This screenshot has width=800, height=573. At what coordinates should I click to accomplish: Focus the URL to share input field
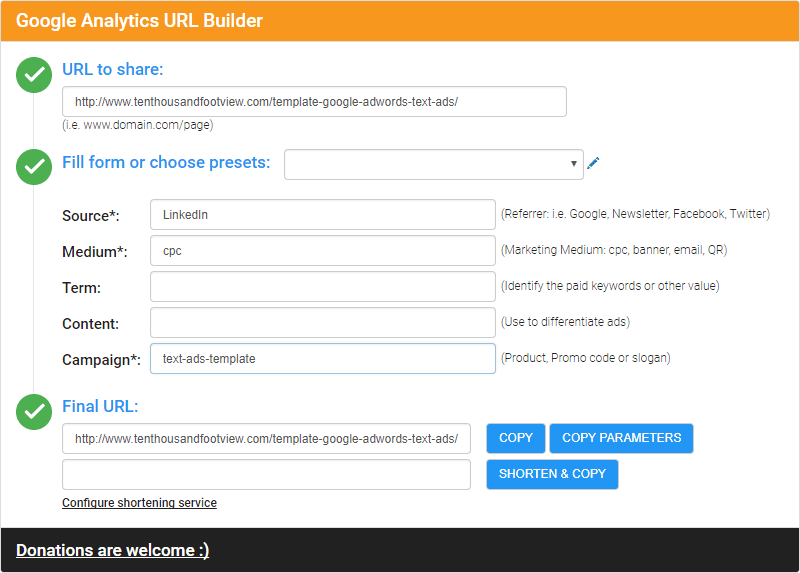(x=314, y=102)
